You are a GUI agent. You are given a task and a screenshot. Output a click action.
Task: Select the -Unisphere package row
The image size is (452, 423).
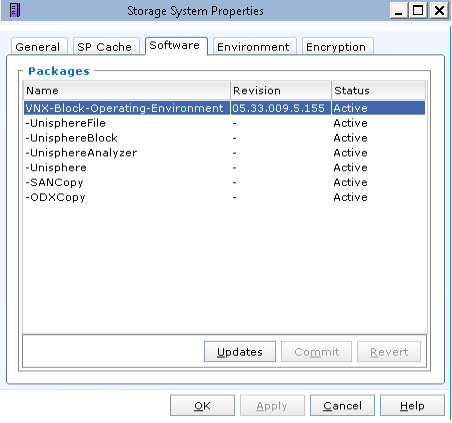[224, 167]
